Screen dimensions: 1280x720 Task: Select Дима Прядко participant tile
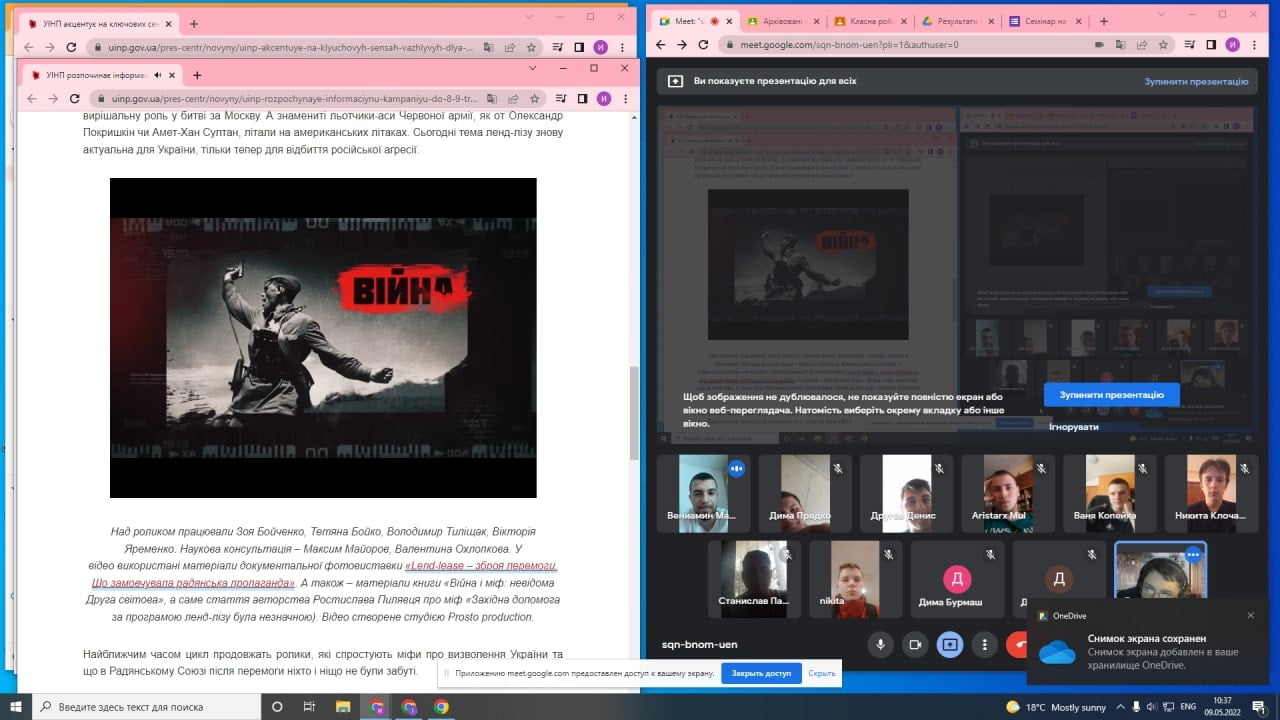click(x=804, y=494)
